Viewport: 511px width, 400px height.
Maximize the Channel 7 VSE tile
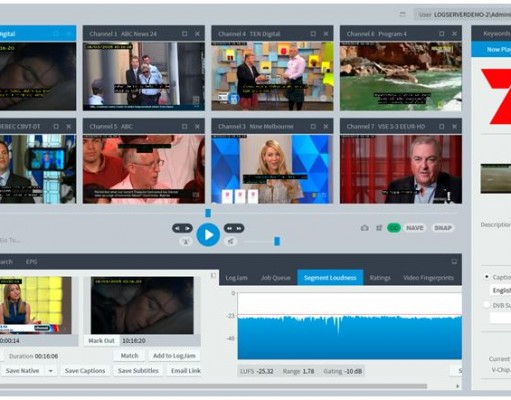(x=442, y=126)
